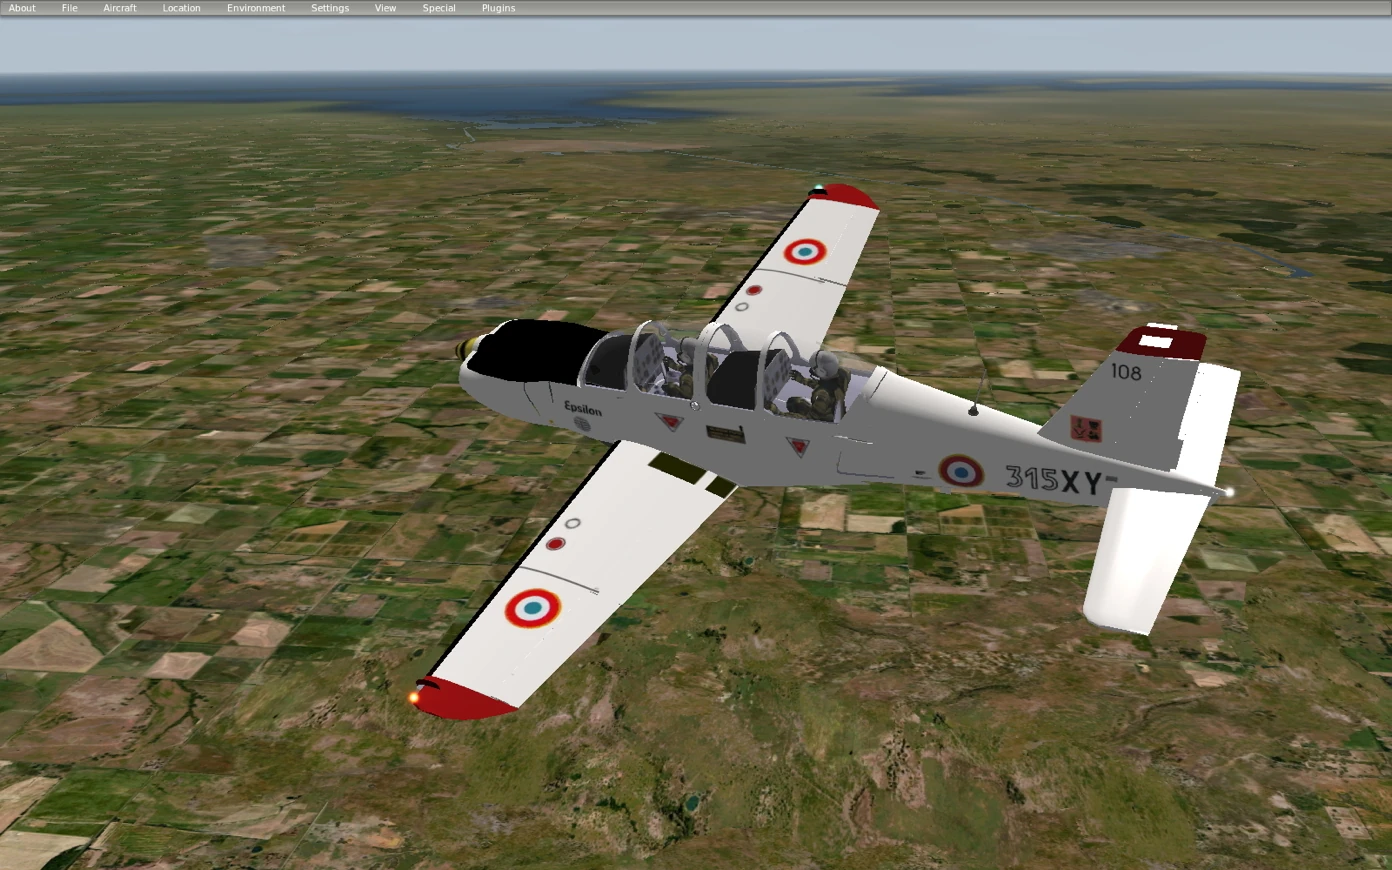
Task: Open the Environment menu
Action: point(256,8)
